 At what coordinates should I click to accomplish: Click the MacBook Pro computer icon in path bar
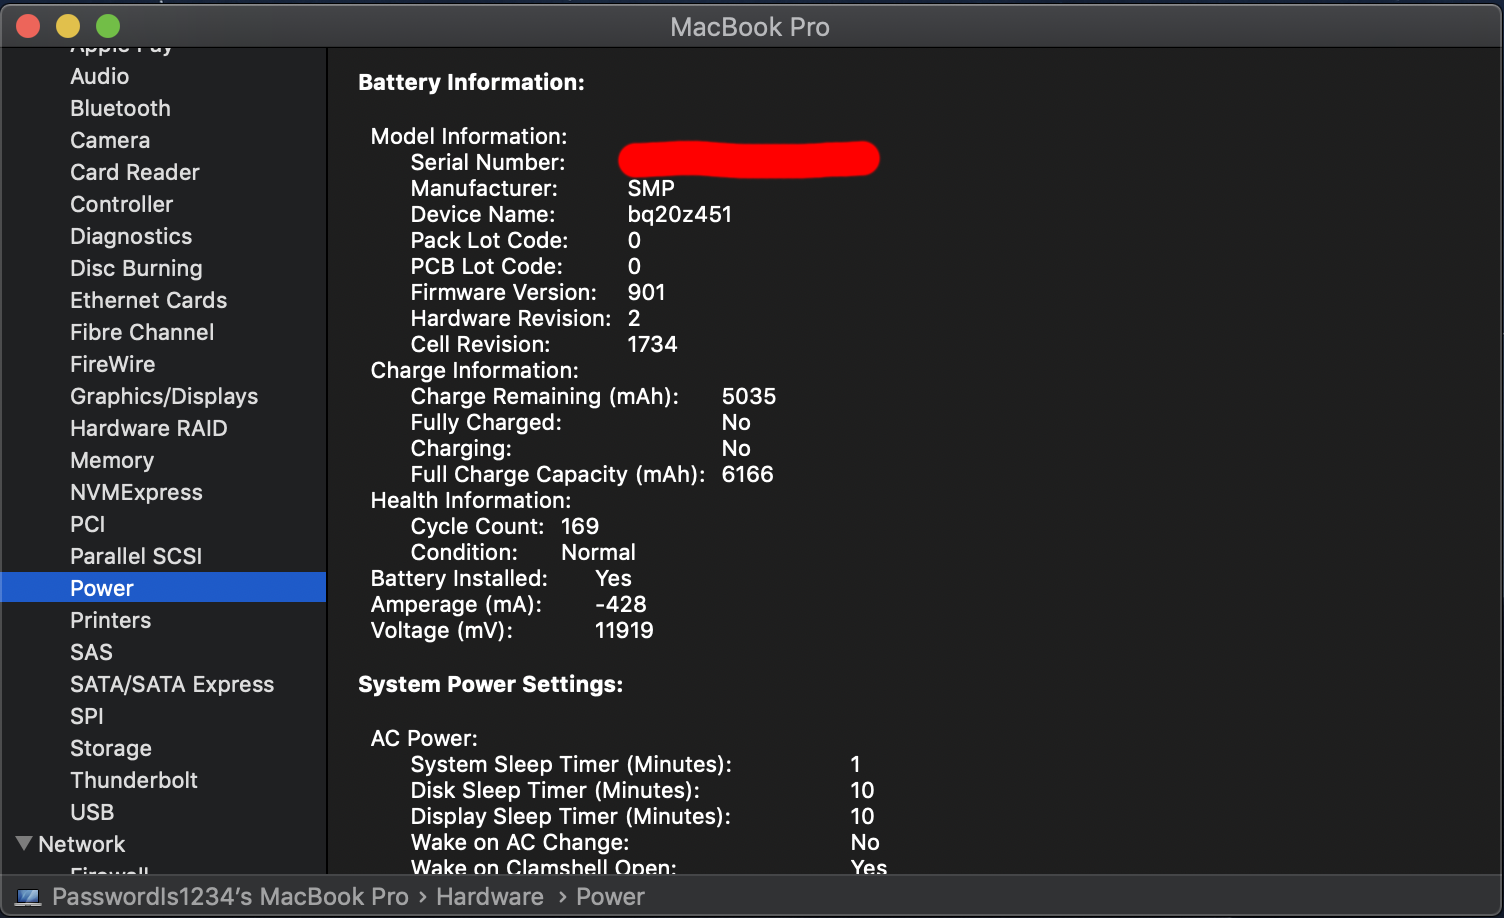coord(28,897)
